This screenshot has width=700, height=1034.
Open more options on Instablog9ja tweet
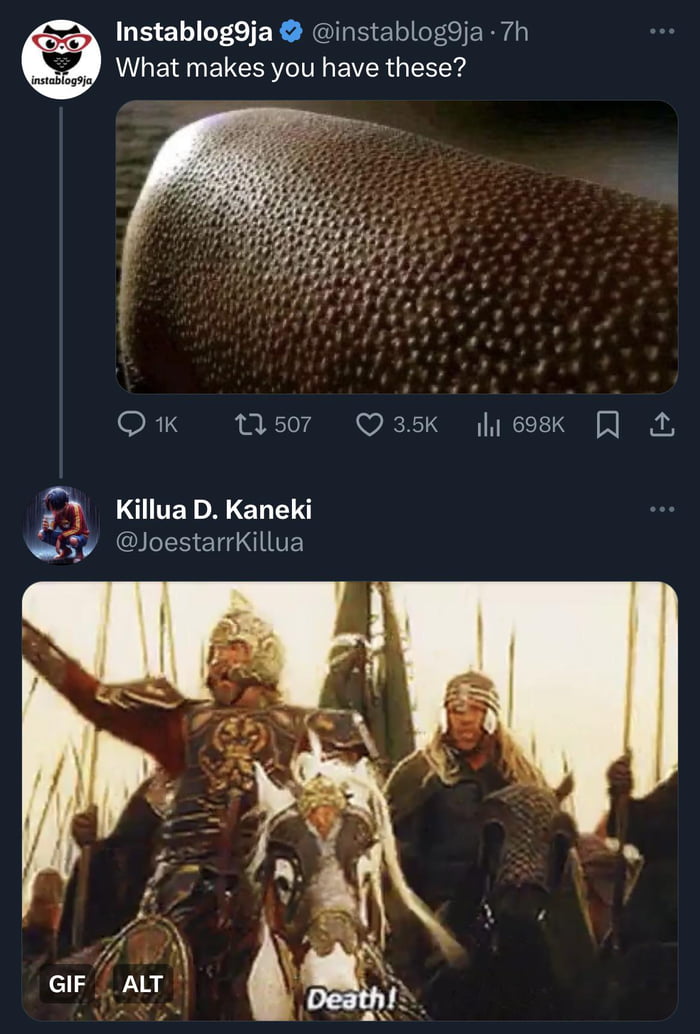661,32
